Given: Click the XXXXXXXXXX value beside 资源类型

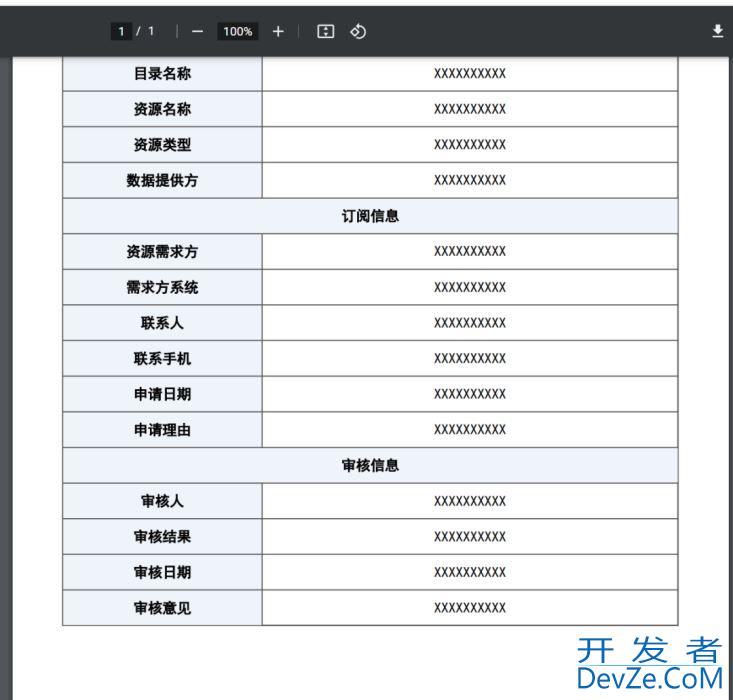Looking at the screenshot, I should [x=470, y=144].
